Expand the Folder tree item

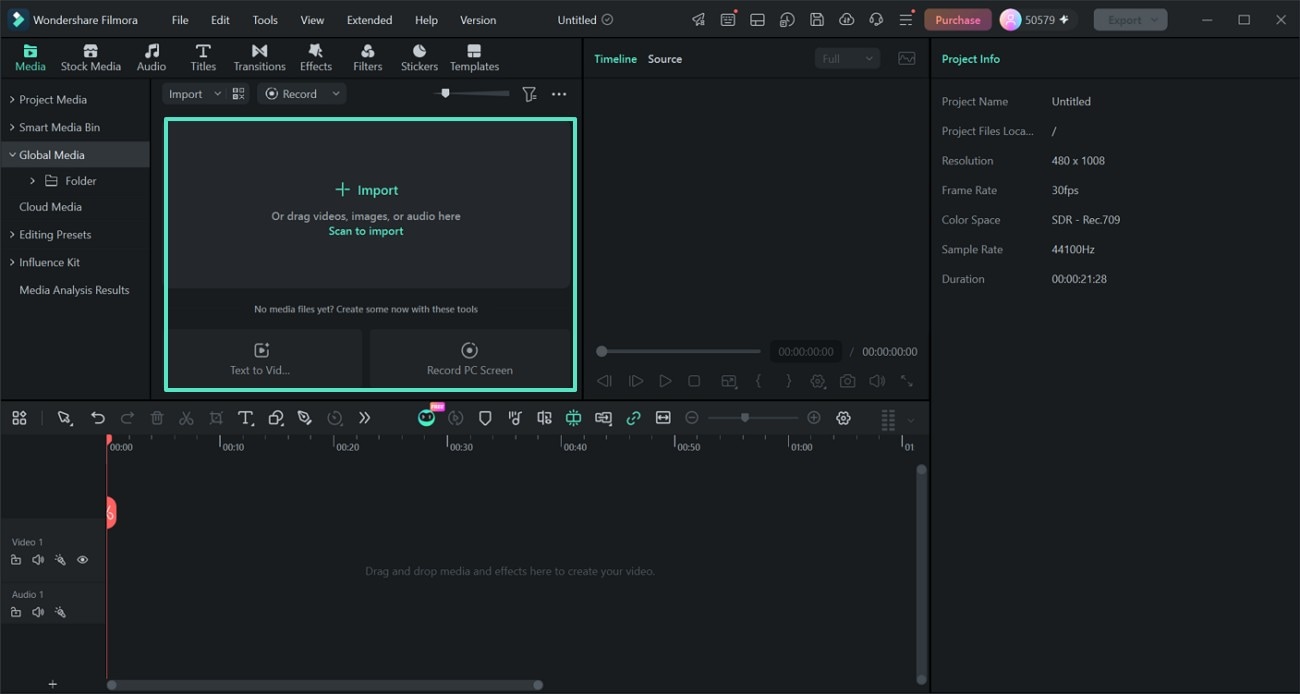click(x=32, y=181)
